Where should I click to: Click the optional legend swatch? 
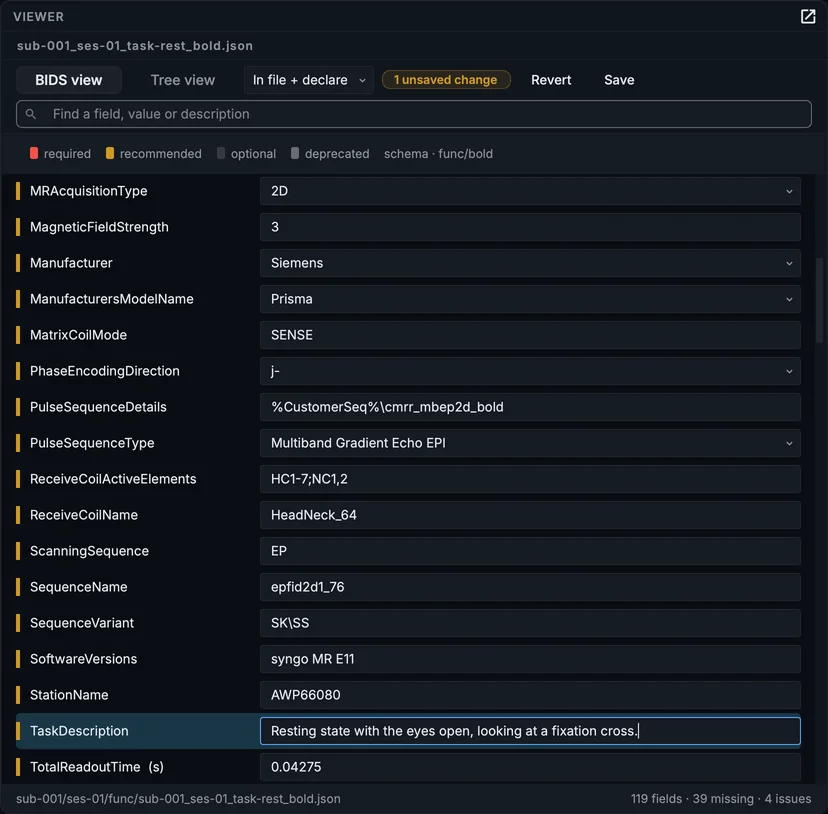click(221, 154)
